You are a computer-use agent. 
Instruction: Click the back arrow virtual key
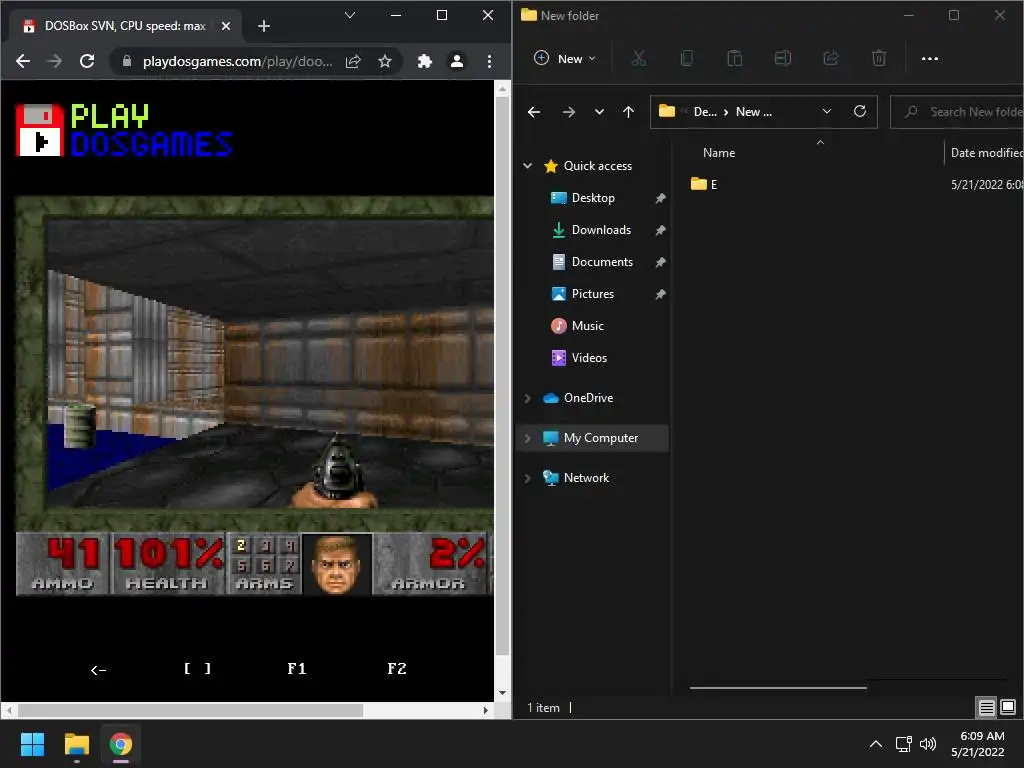98,669
